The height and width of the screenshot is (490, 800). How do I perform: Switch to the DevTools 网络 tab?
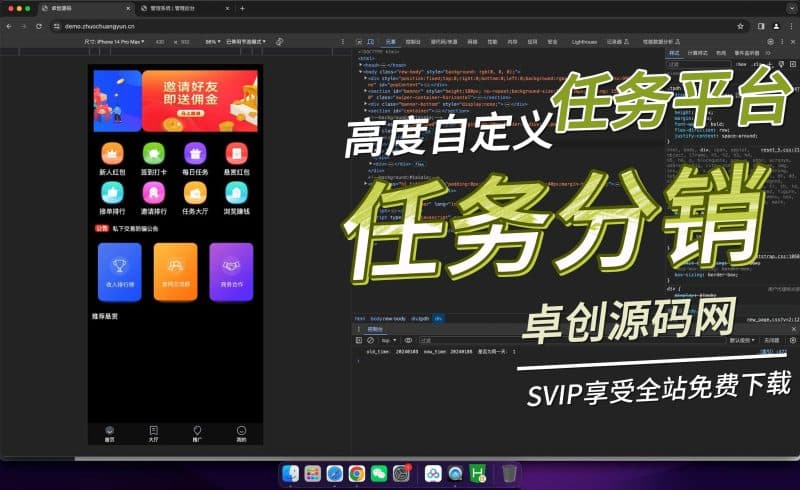tap(472, 42)
